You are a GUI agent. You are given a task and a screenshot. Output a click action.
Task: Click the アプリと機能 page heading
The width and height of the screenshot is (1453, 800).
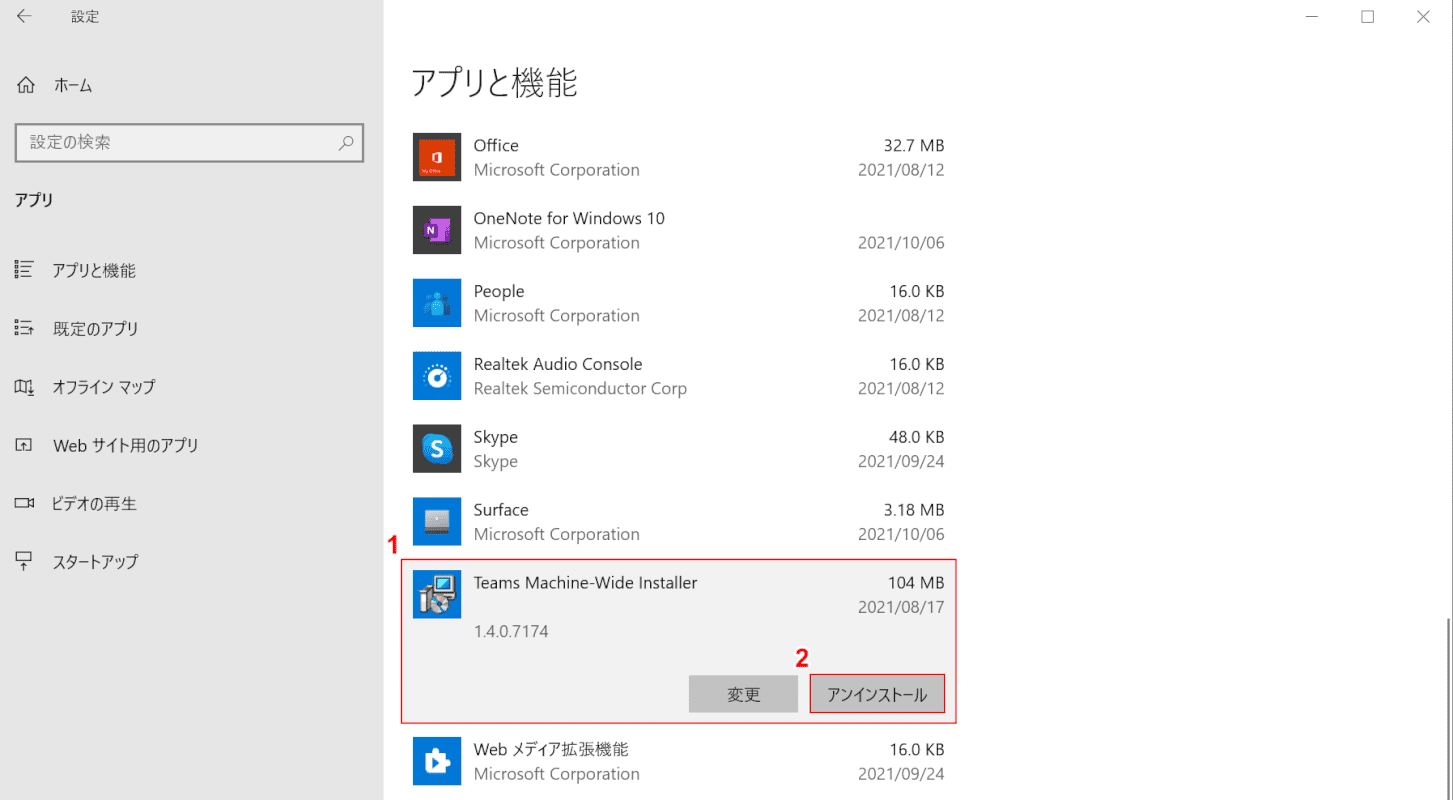pyautogui.click(x=495, y=83)
